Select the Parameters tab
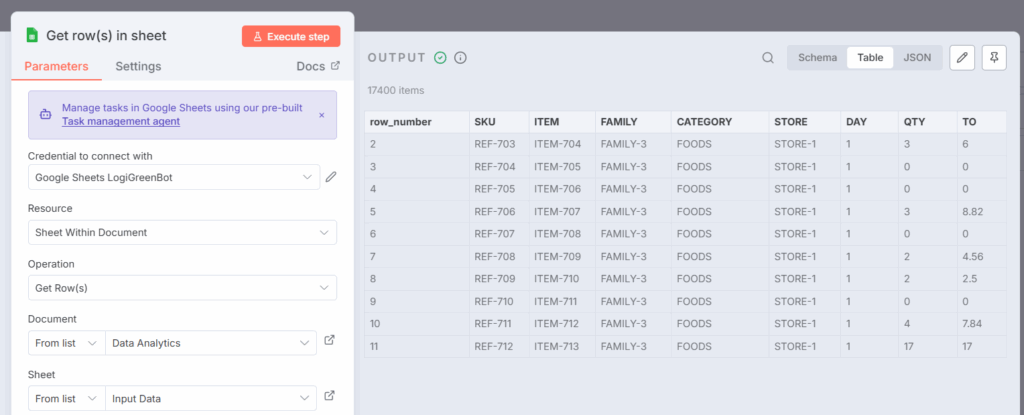The height and width of the screenshot is (415, 1024). point(56,67)
